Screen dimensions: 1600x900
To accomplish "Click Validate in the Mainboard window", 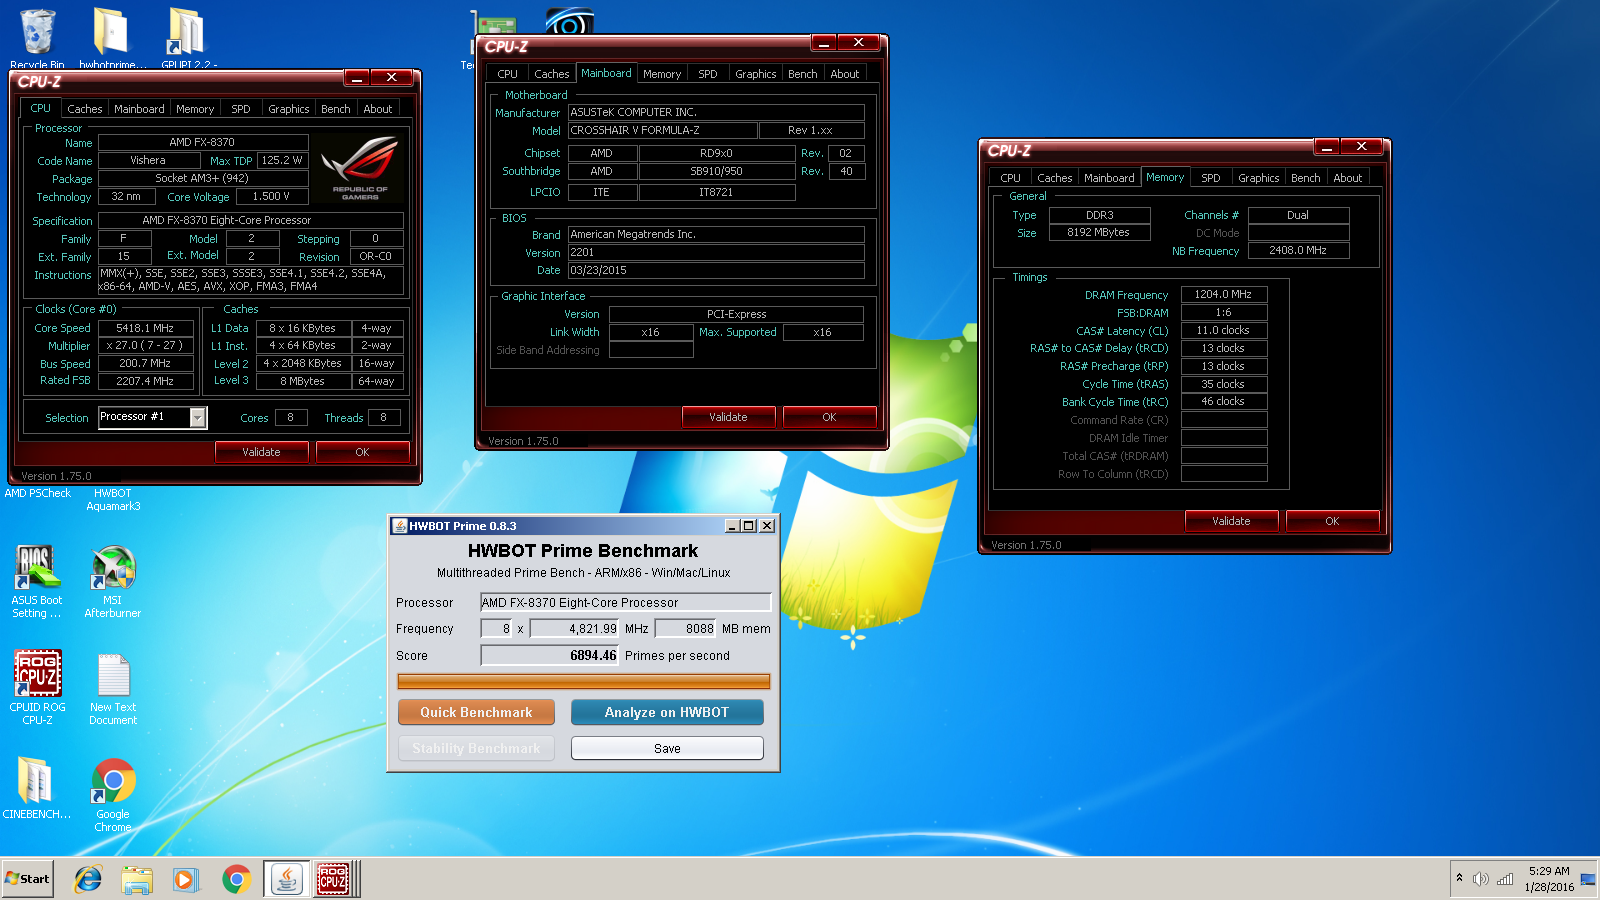I will pyautogui.click(x=729, y=417).
